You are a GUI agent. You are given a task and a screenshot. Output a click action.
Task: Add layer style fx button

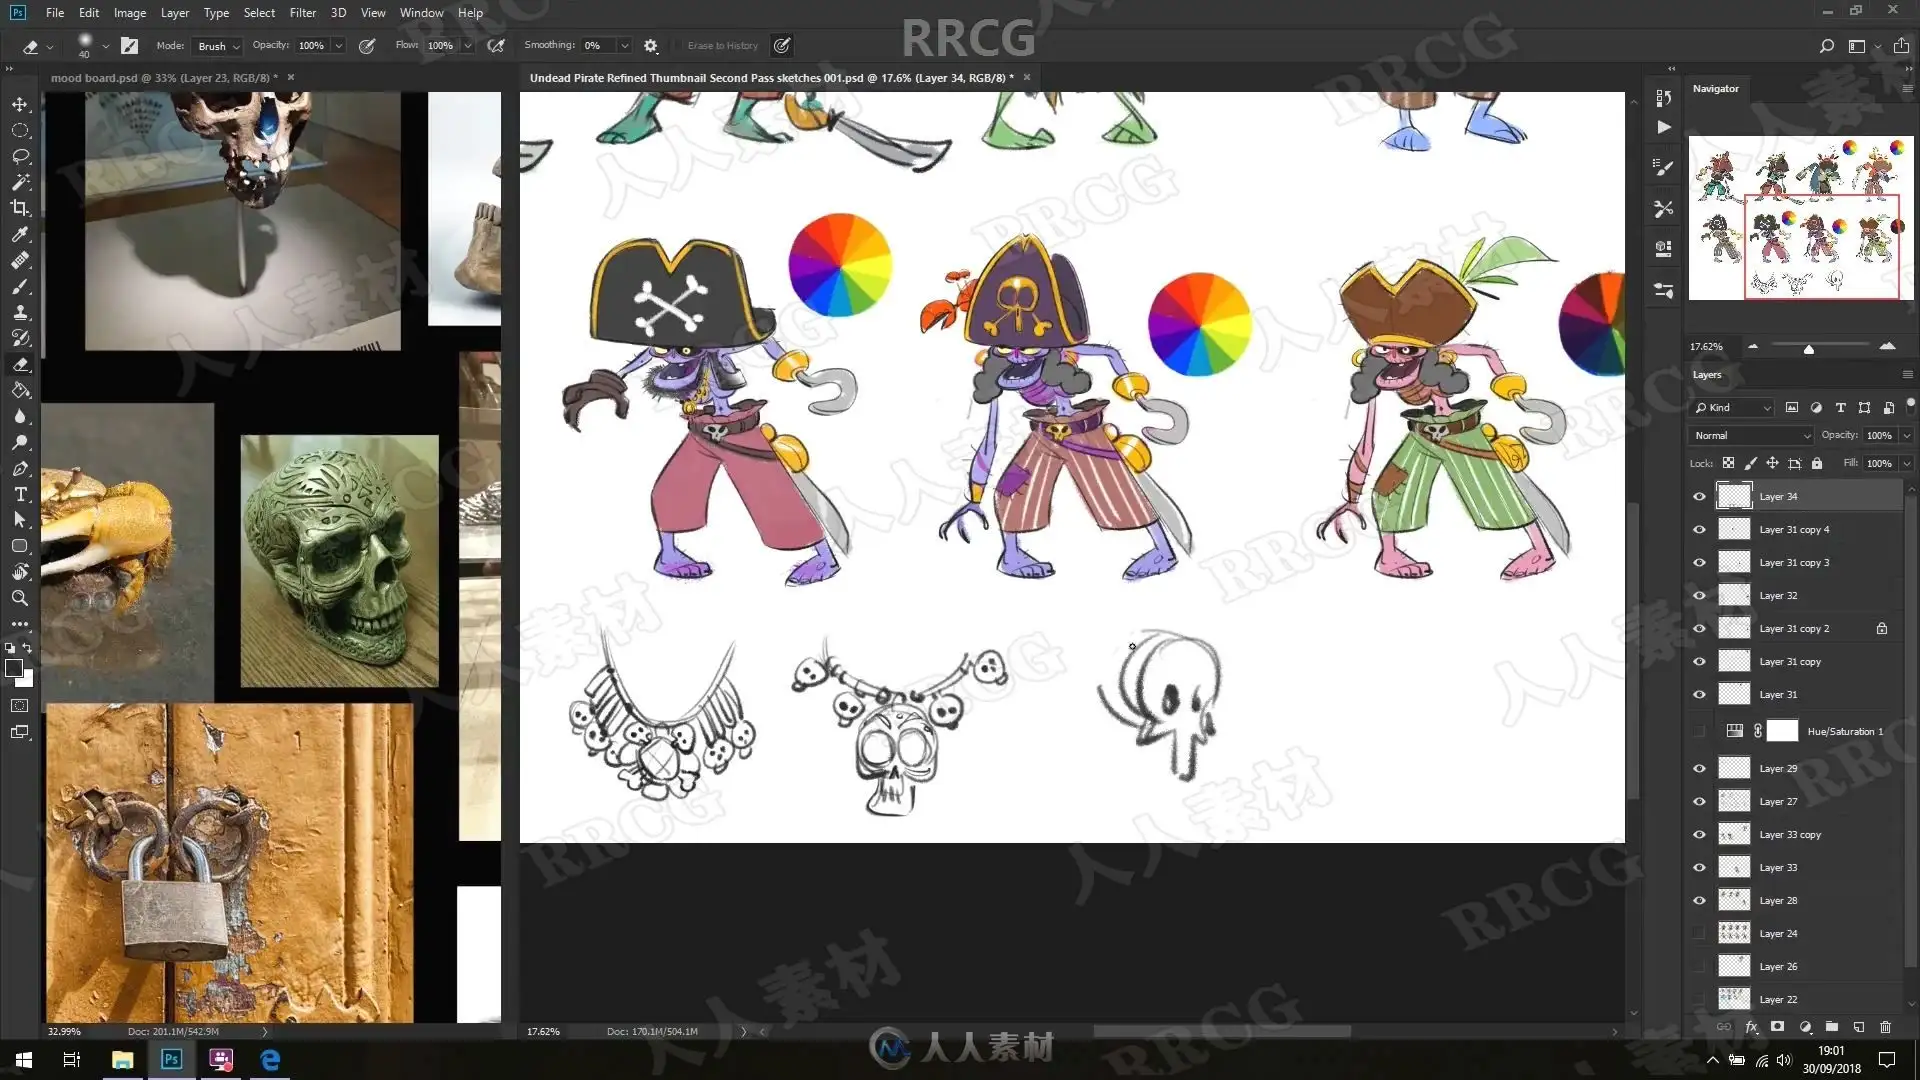tap(1751, 1027)
